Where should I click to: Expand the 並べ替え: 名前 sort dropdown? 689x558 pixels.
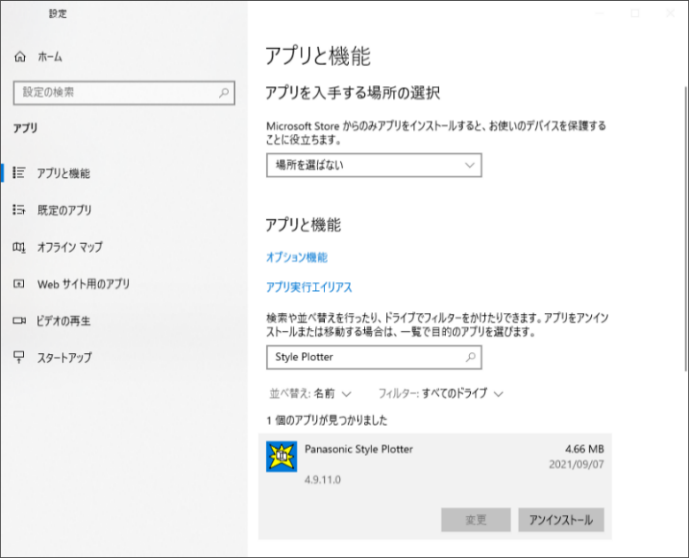click(311, 394)
